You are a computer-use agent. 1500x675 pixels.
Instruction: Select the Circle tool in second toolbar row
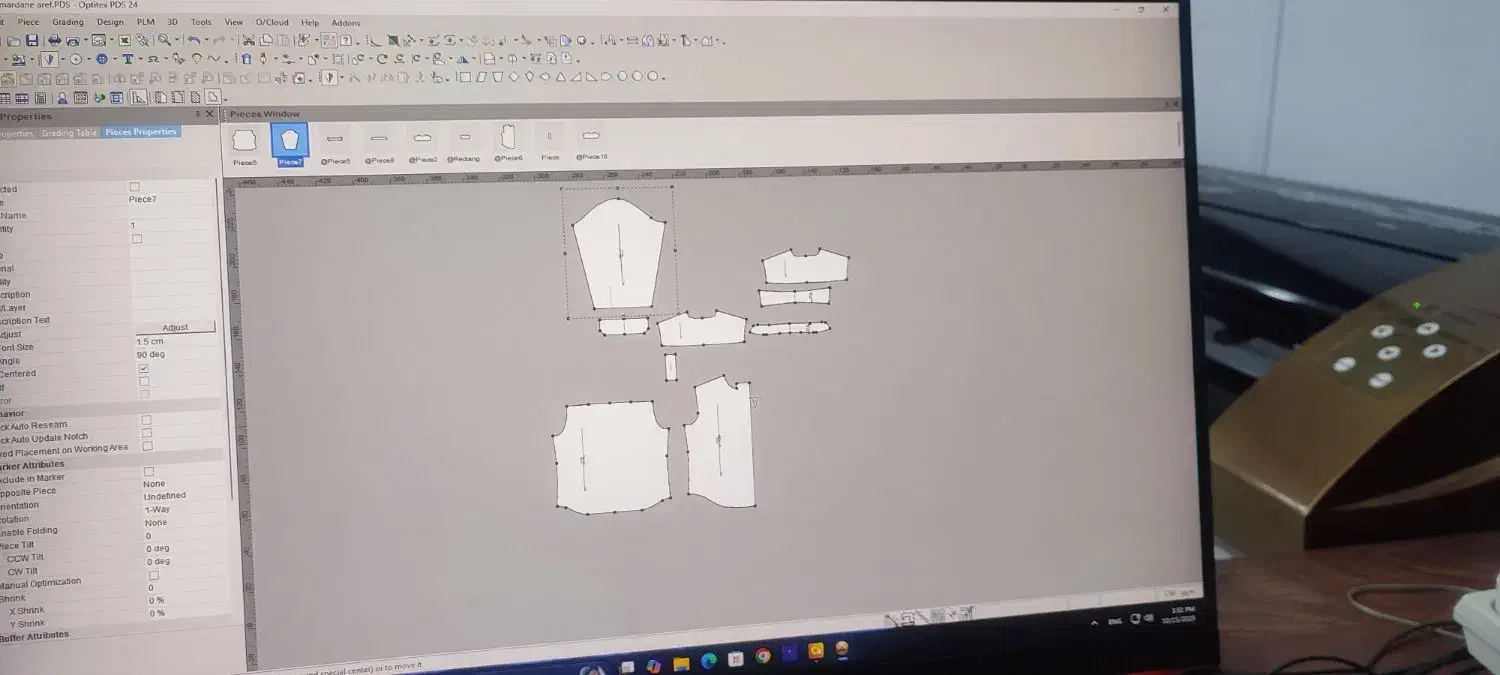click(75, 60)
